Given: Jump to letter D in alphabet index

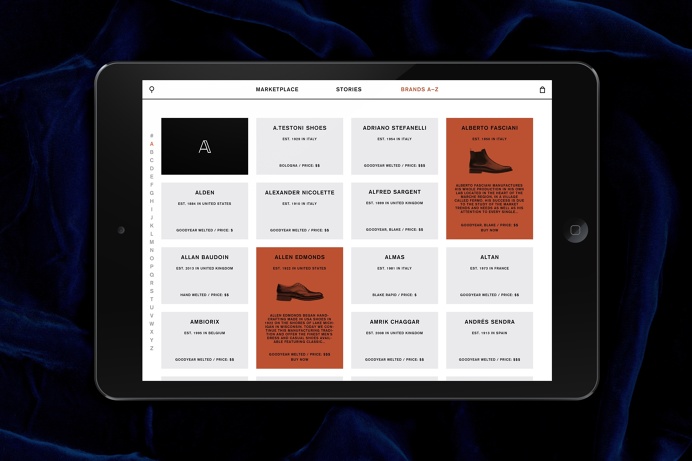Looking at the screenshot, I should [x=151, y=169].
